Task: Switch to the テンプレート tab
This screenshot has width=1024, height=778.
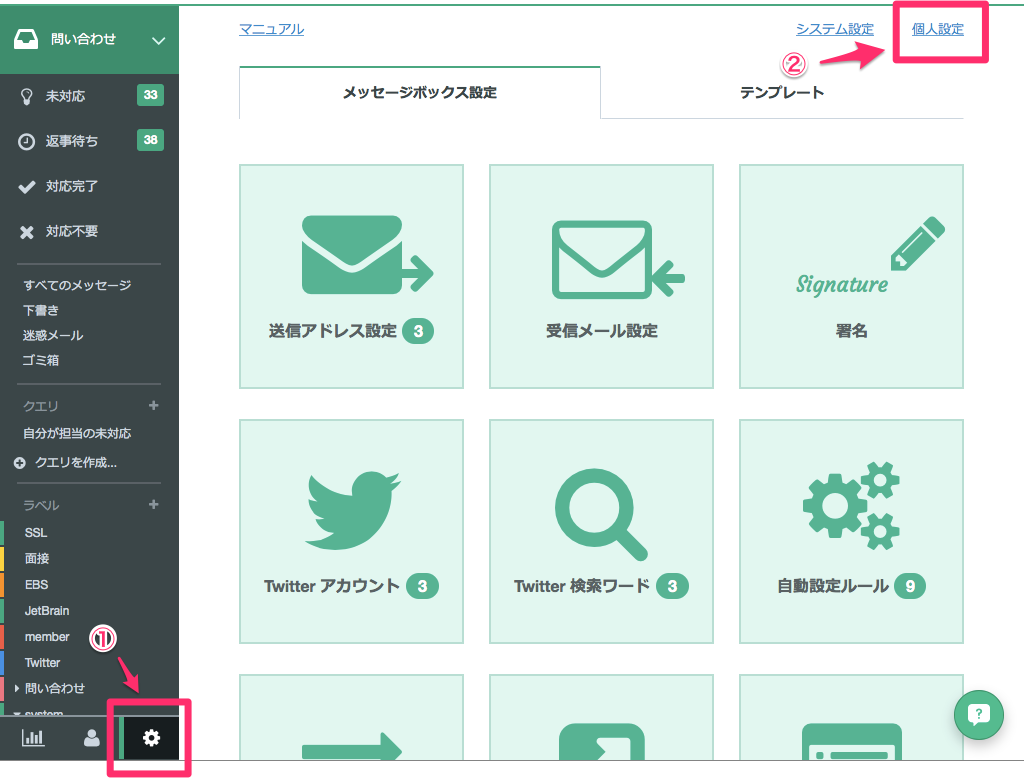Action: (782, 93)
